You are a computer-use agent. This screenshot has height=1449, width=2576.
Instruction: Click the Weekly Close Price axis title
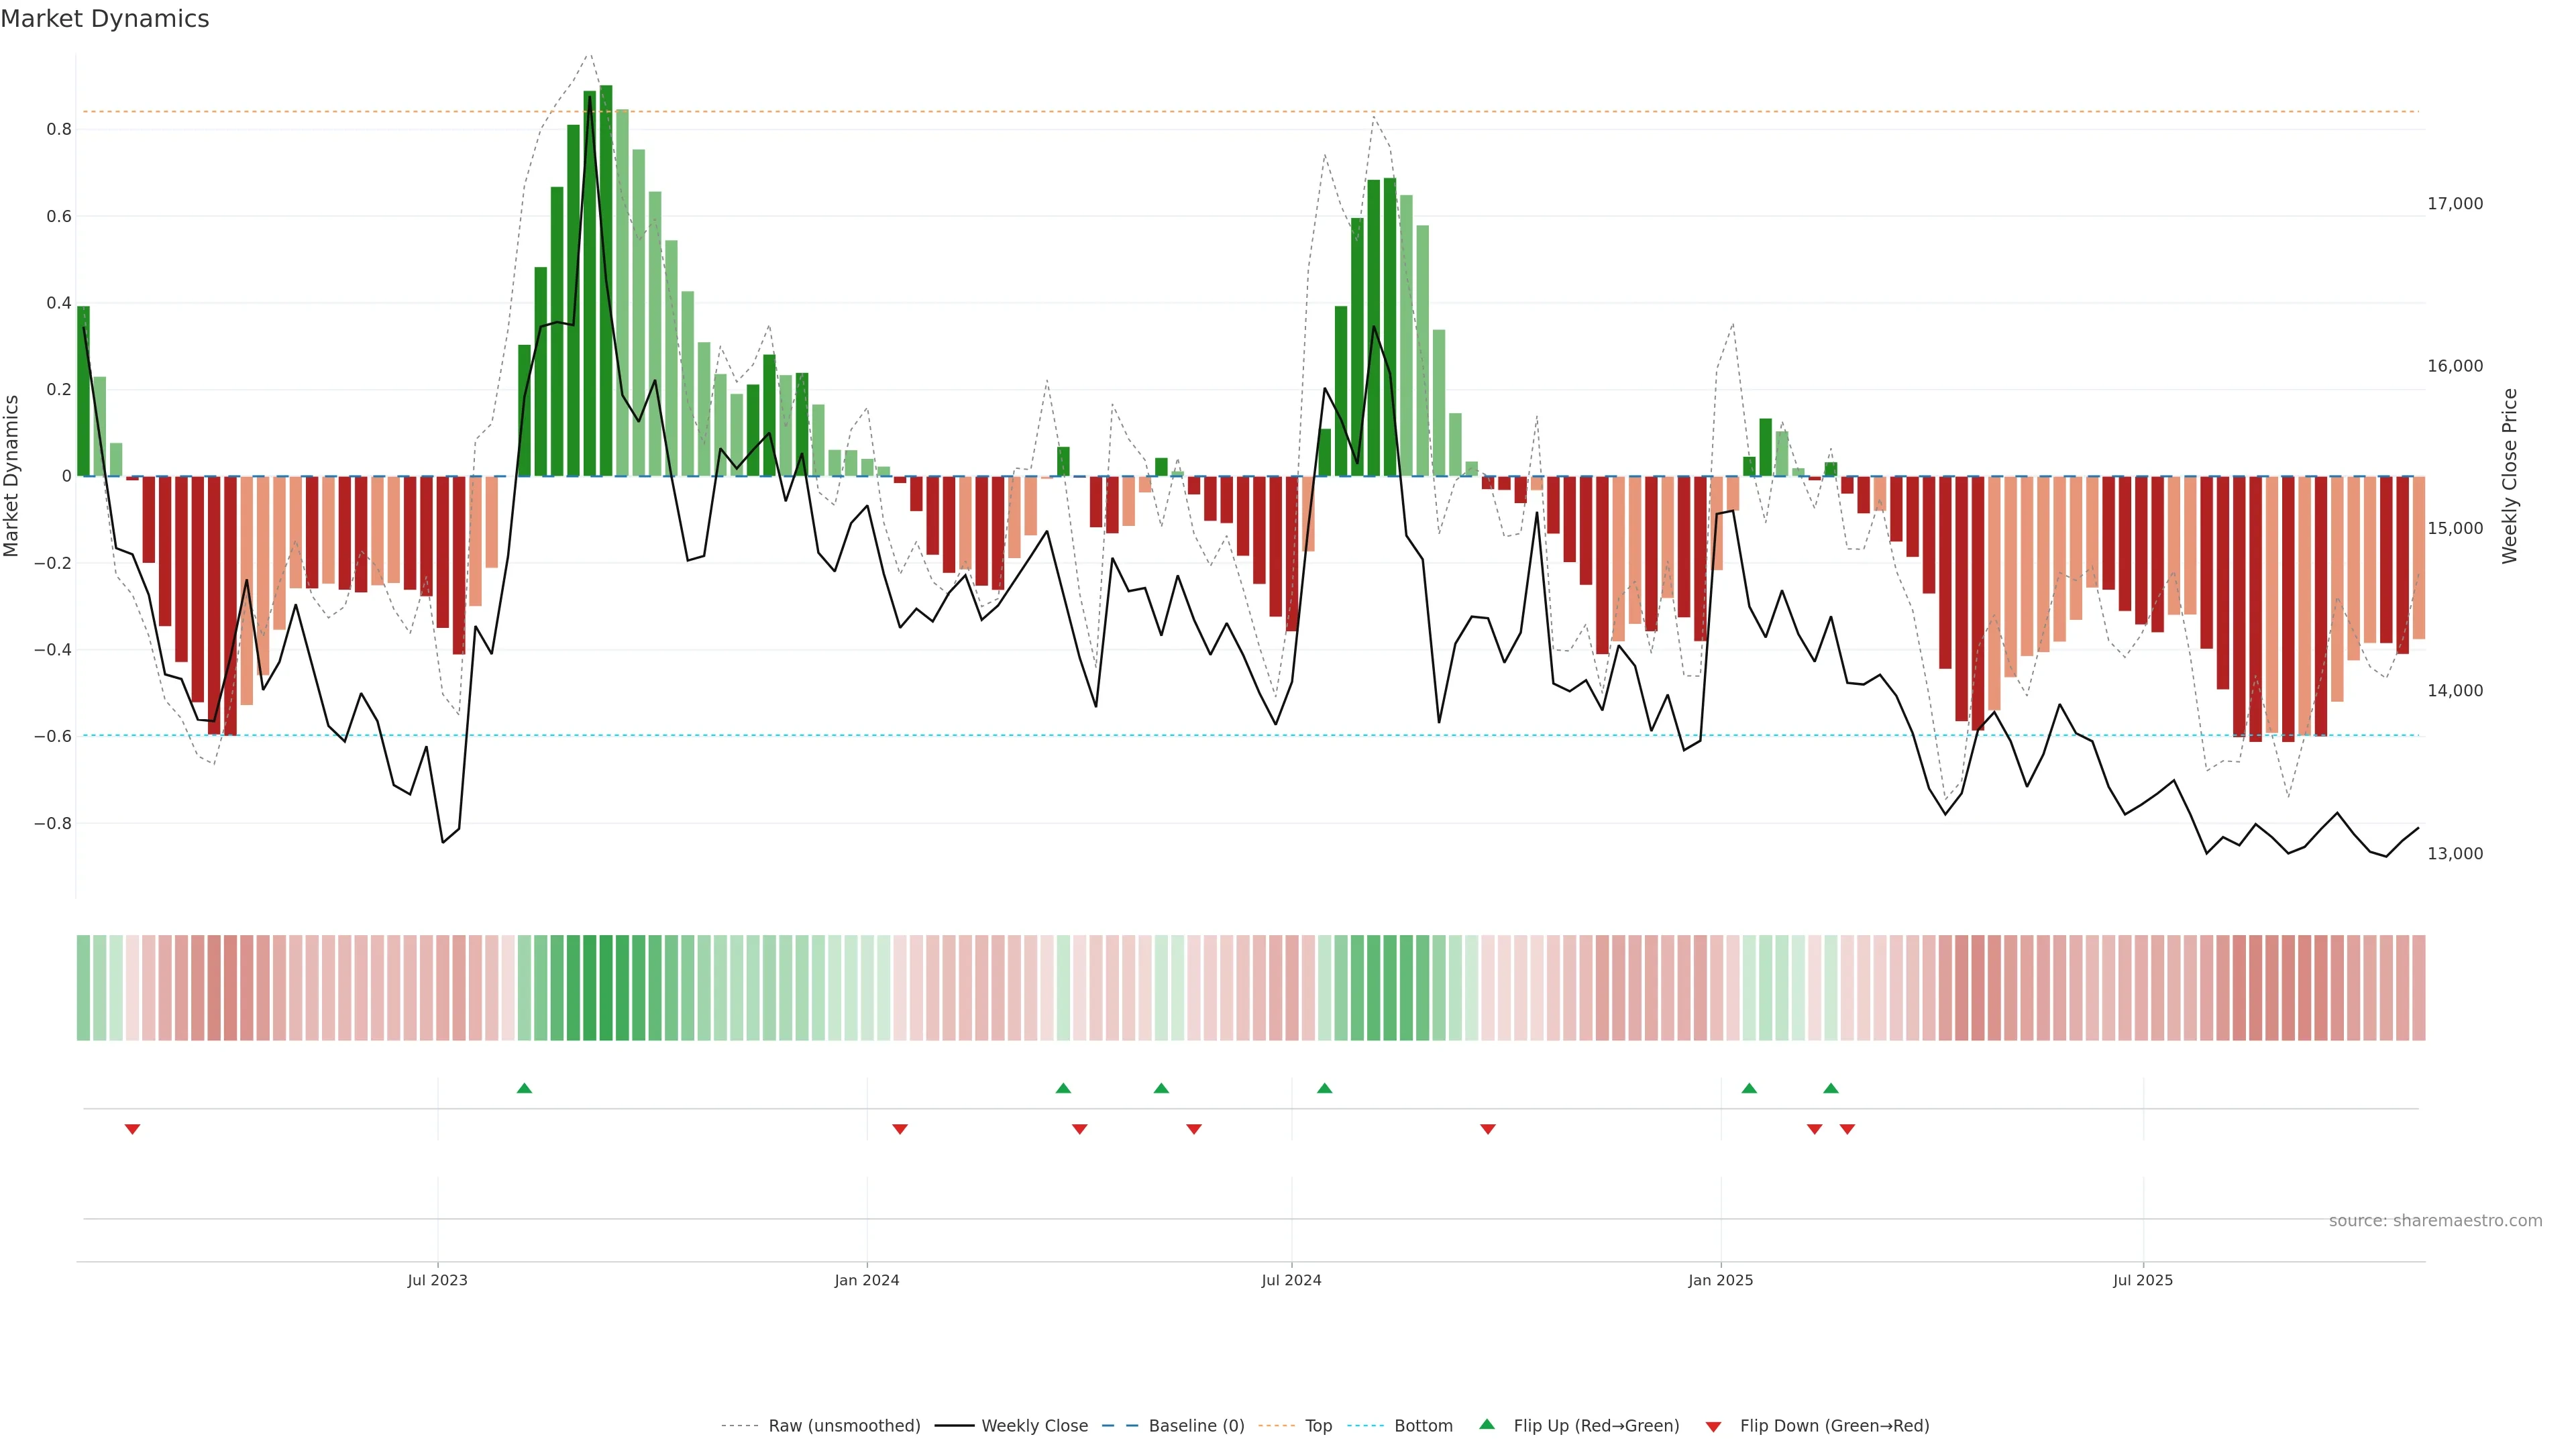pyautogui.click(x=2509, y=476)
